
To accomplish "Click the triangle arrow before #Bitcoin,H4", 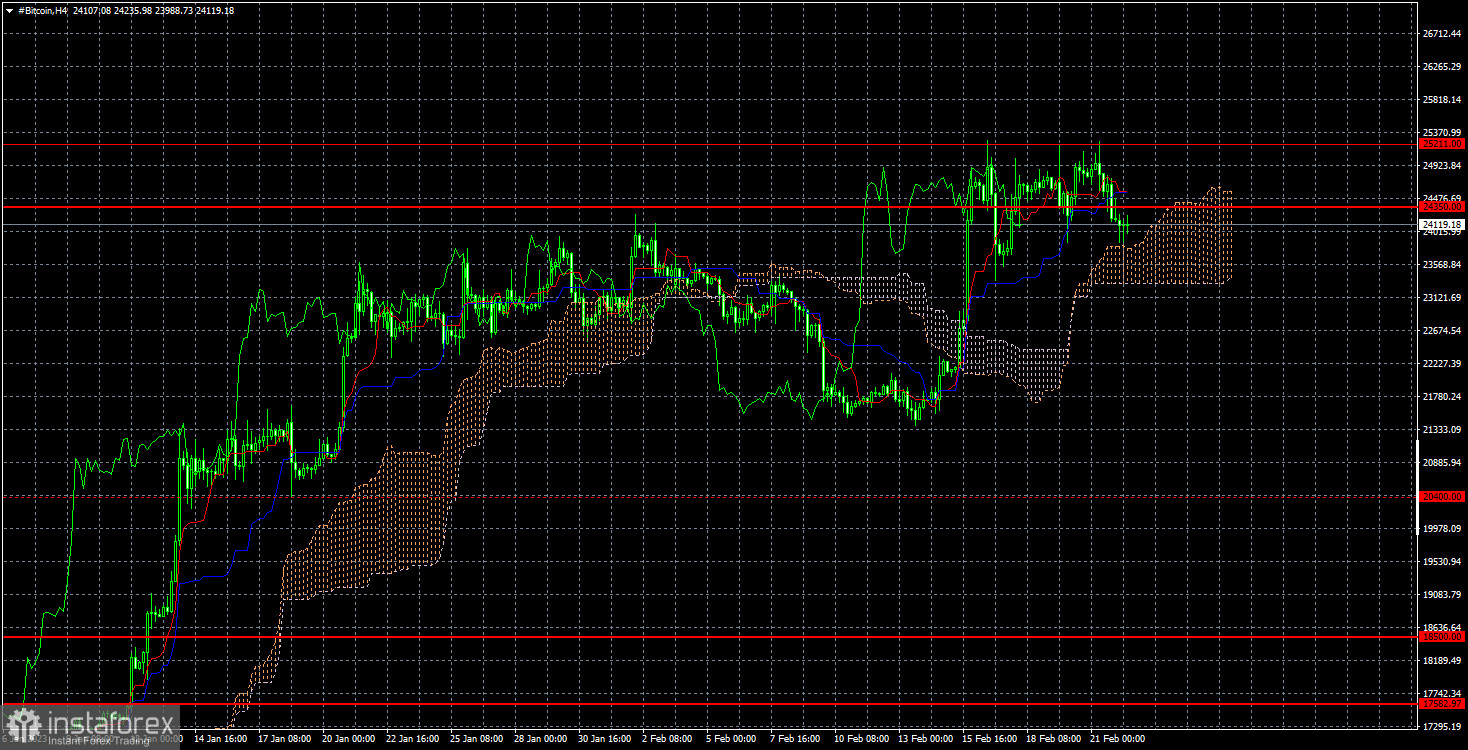I will 9,10.
